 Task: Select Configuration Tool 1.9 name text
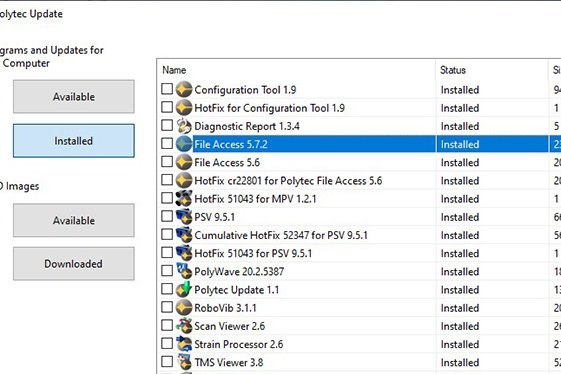[245, 90]
